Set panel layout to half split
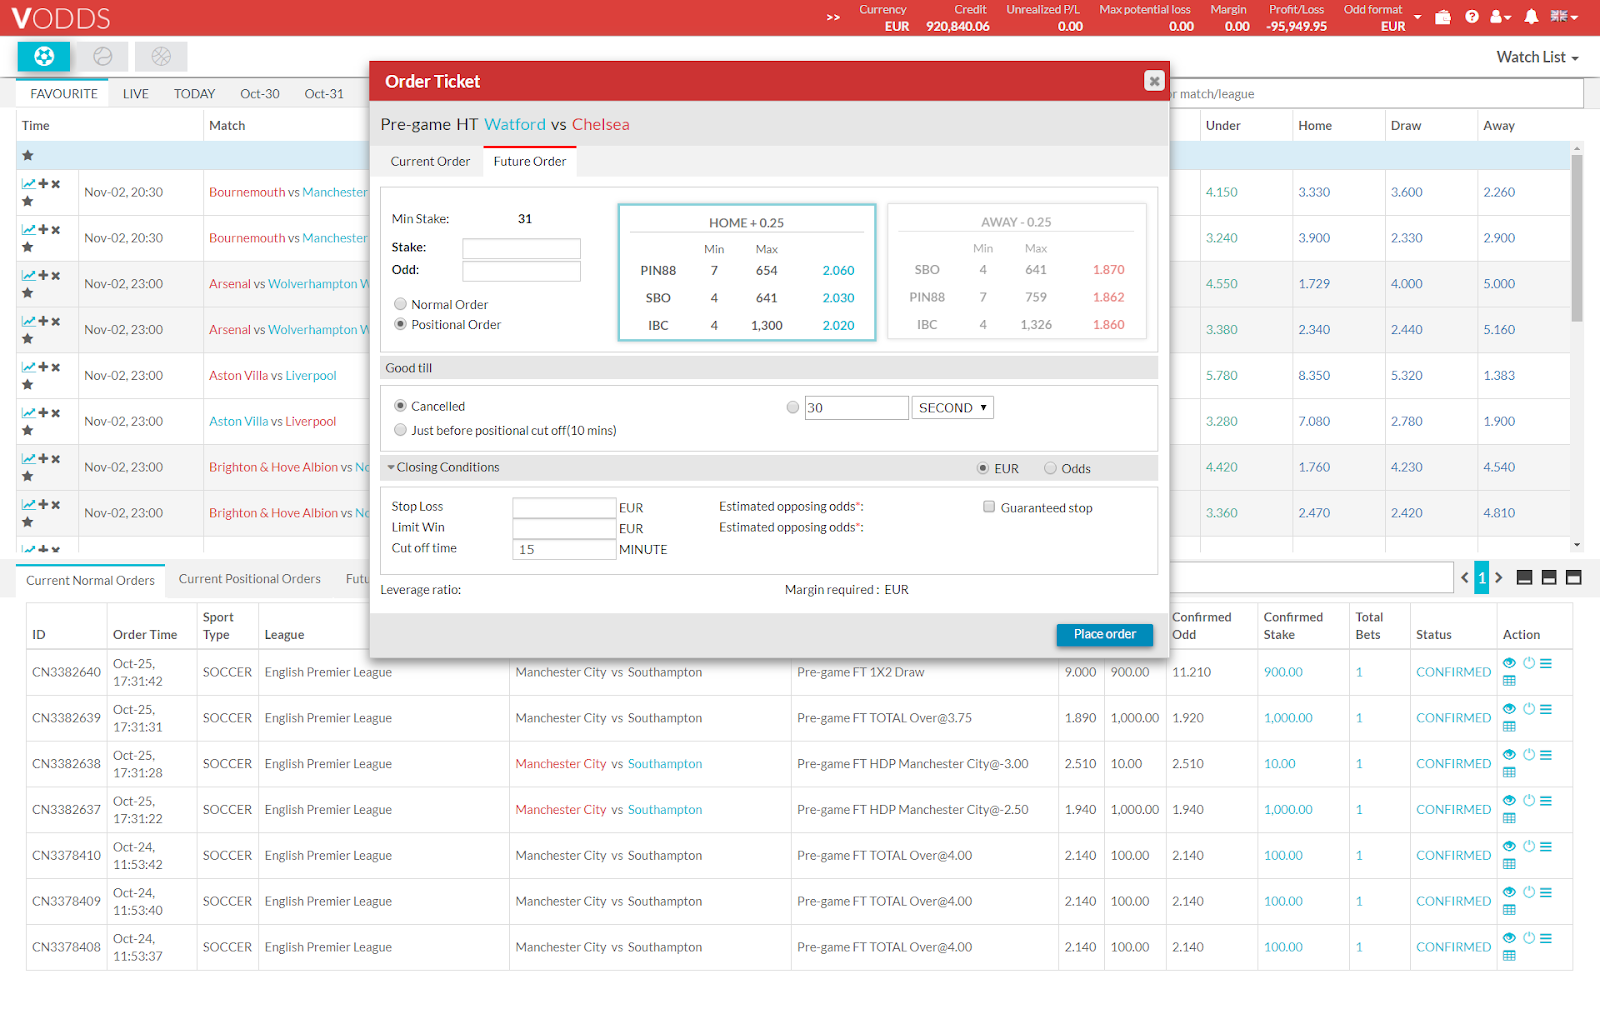The width and height of the screenshot is (1600, 1019). (x=1549, y=577)
